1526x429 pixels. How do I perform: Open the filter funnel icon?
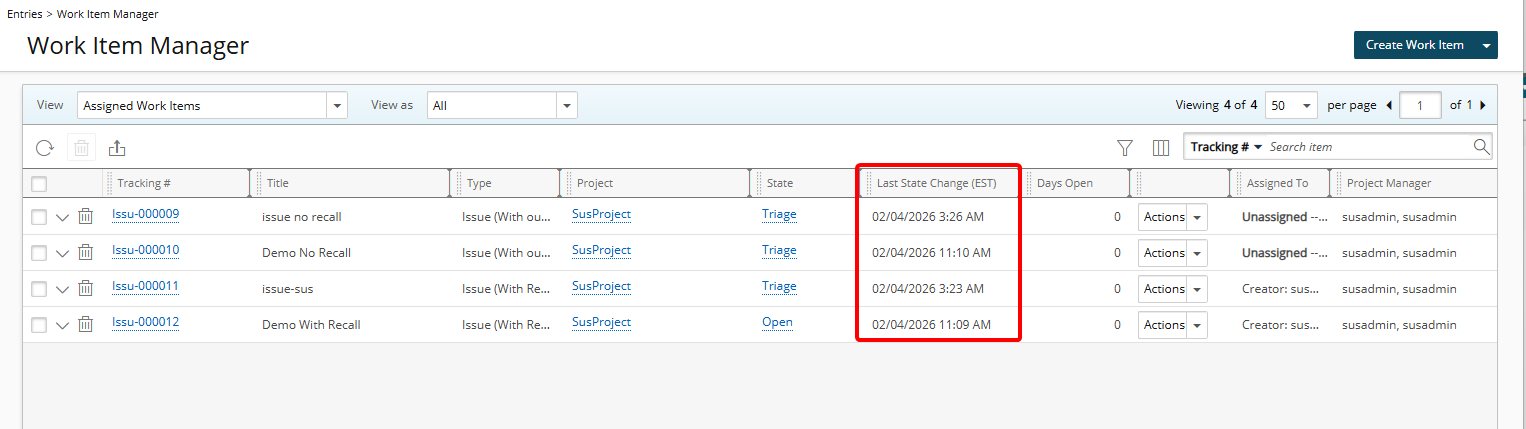click(x=1125, y=148)
